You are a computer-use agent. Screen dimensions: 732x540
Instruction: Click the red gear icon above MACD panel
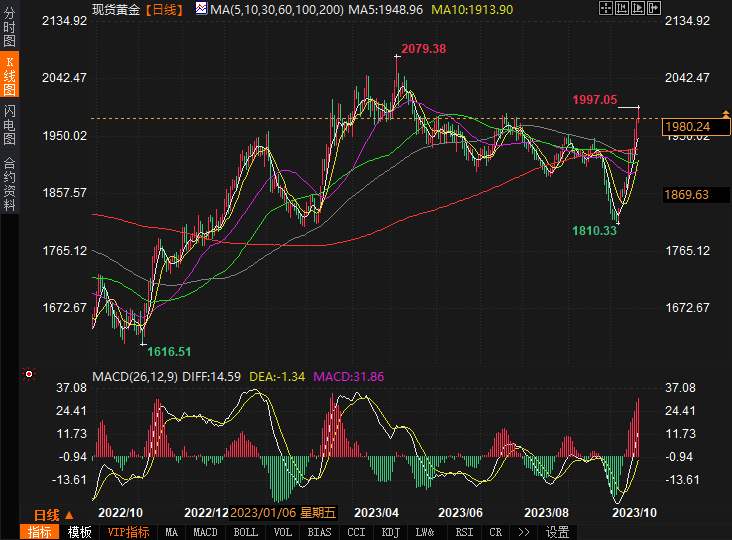(29, 375)
